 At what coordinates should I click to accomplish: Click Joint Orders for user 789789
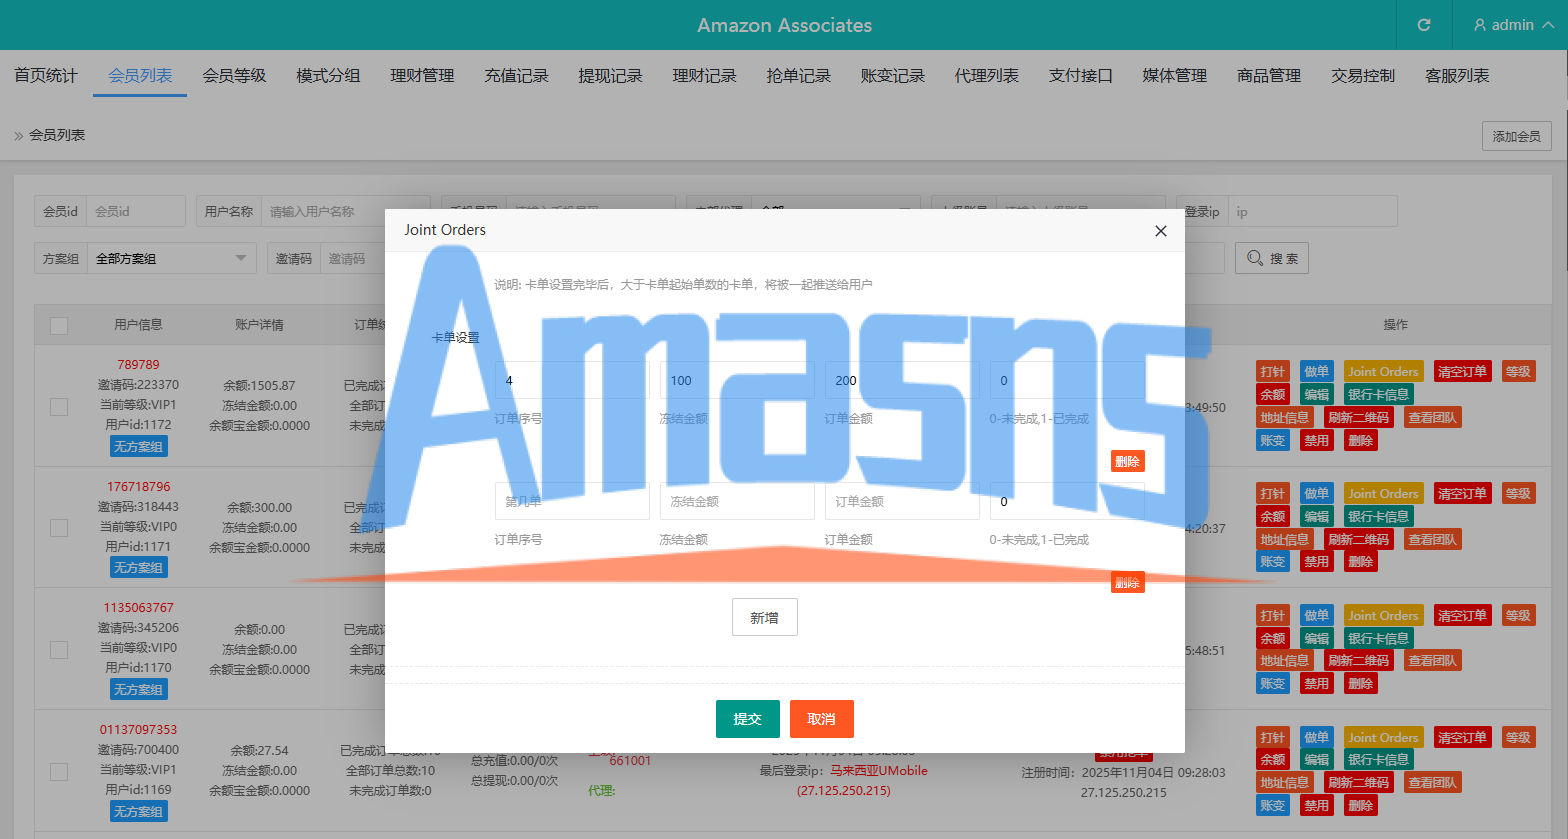coord(1383,372)
